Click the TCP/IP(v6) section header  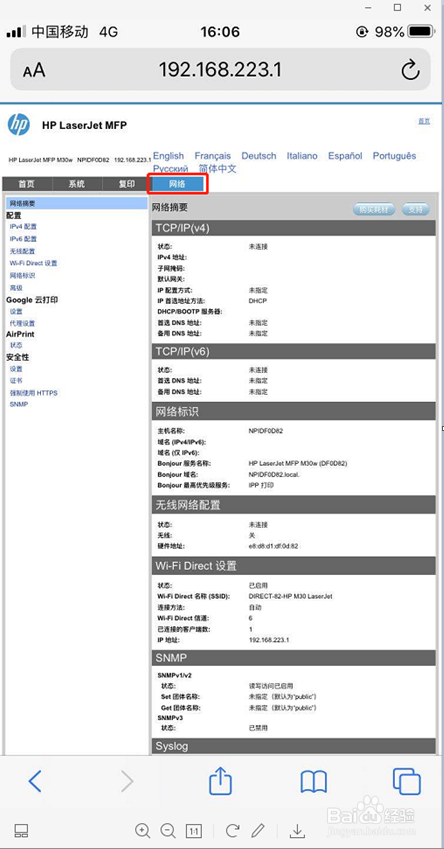coord(293,351)
